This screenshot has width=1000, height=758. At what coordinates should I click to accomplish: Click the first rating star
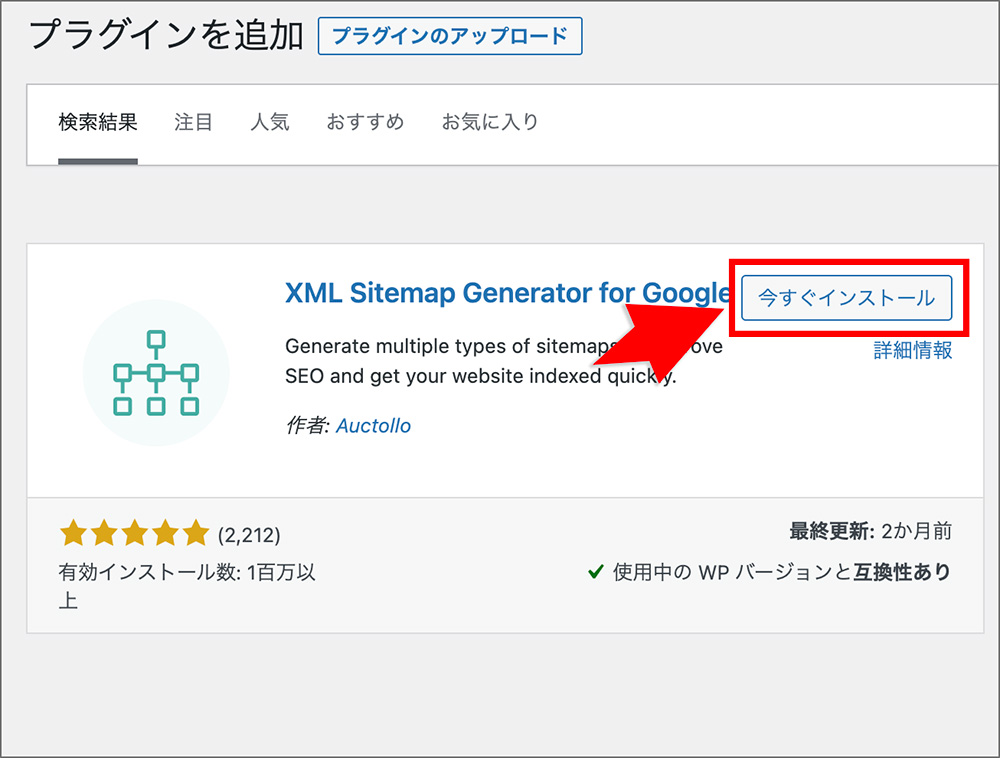pos(73,534)
